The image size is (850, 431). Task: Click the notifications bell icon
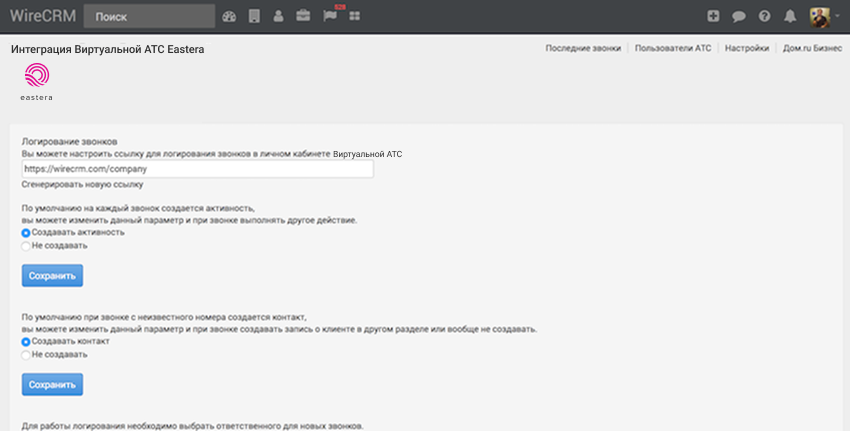[x=790, y=16]
